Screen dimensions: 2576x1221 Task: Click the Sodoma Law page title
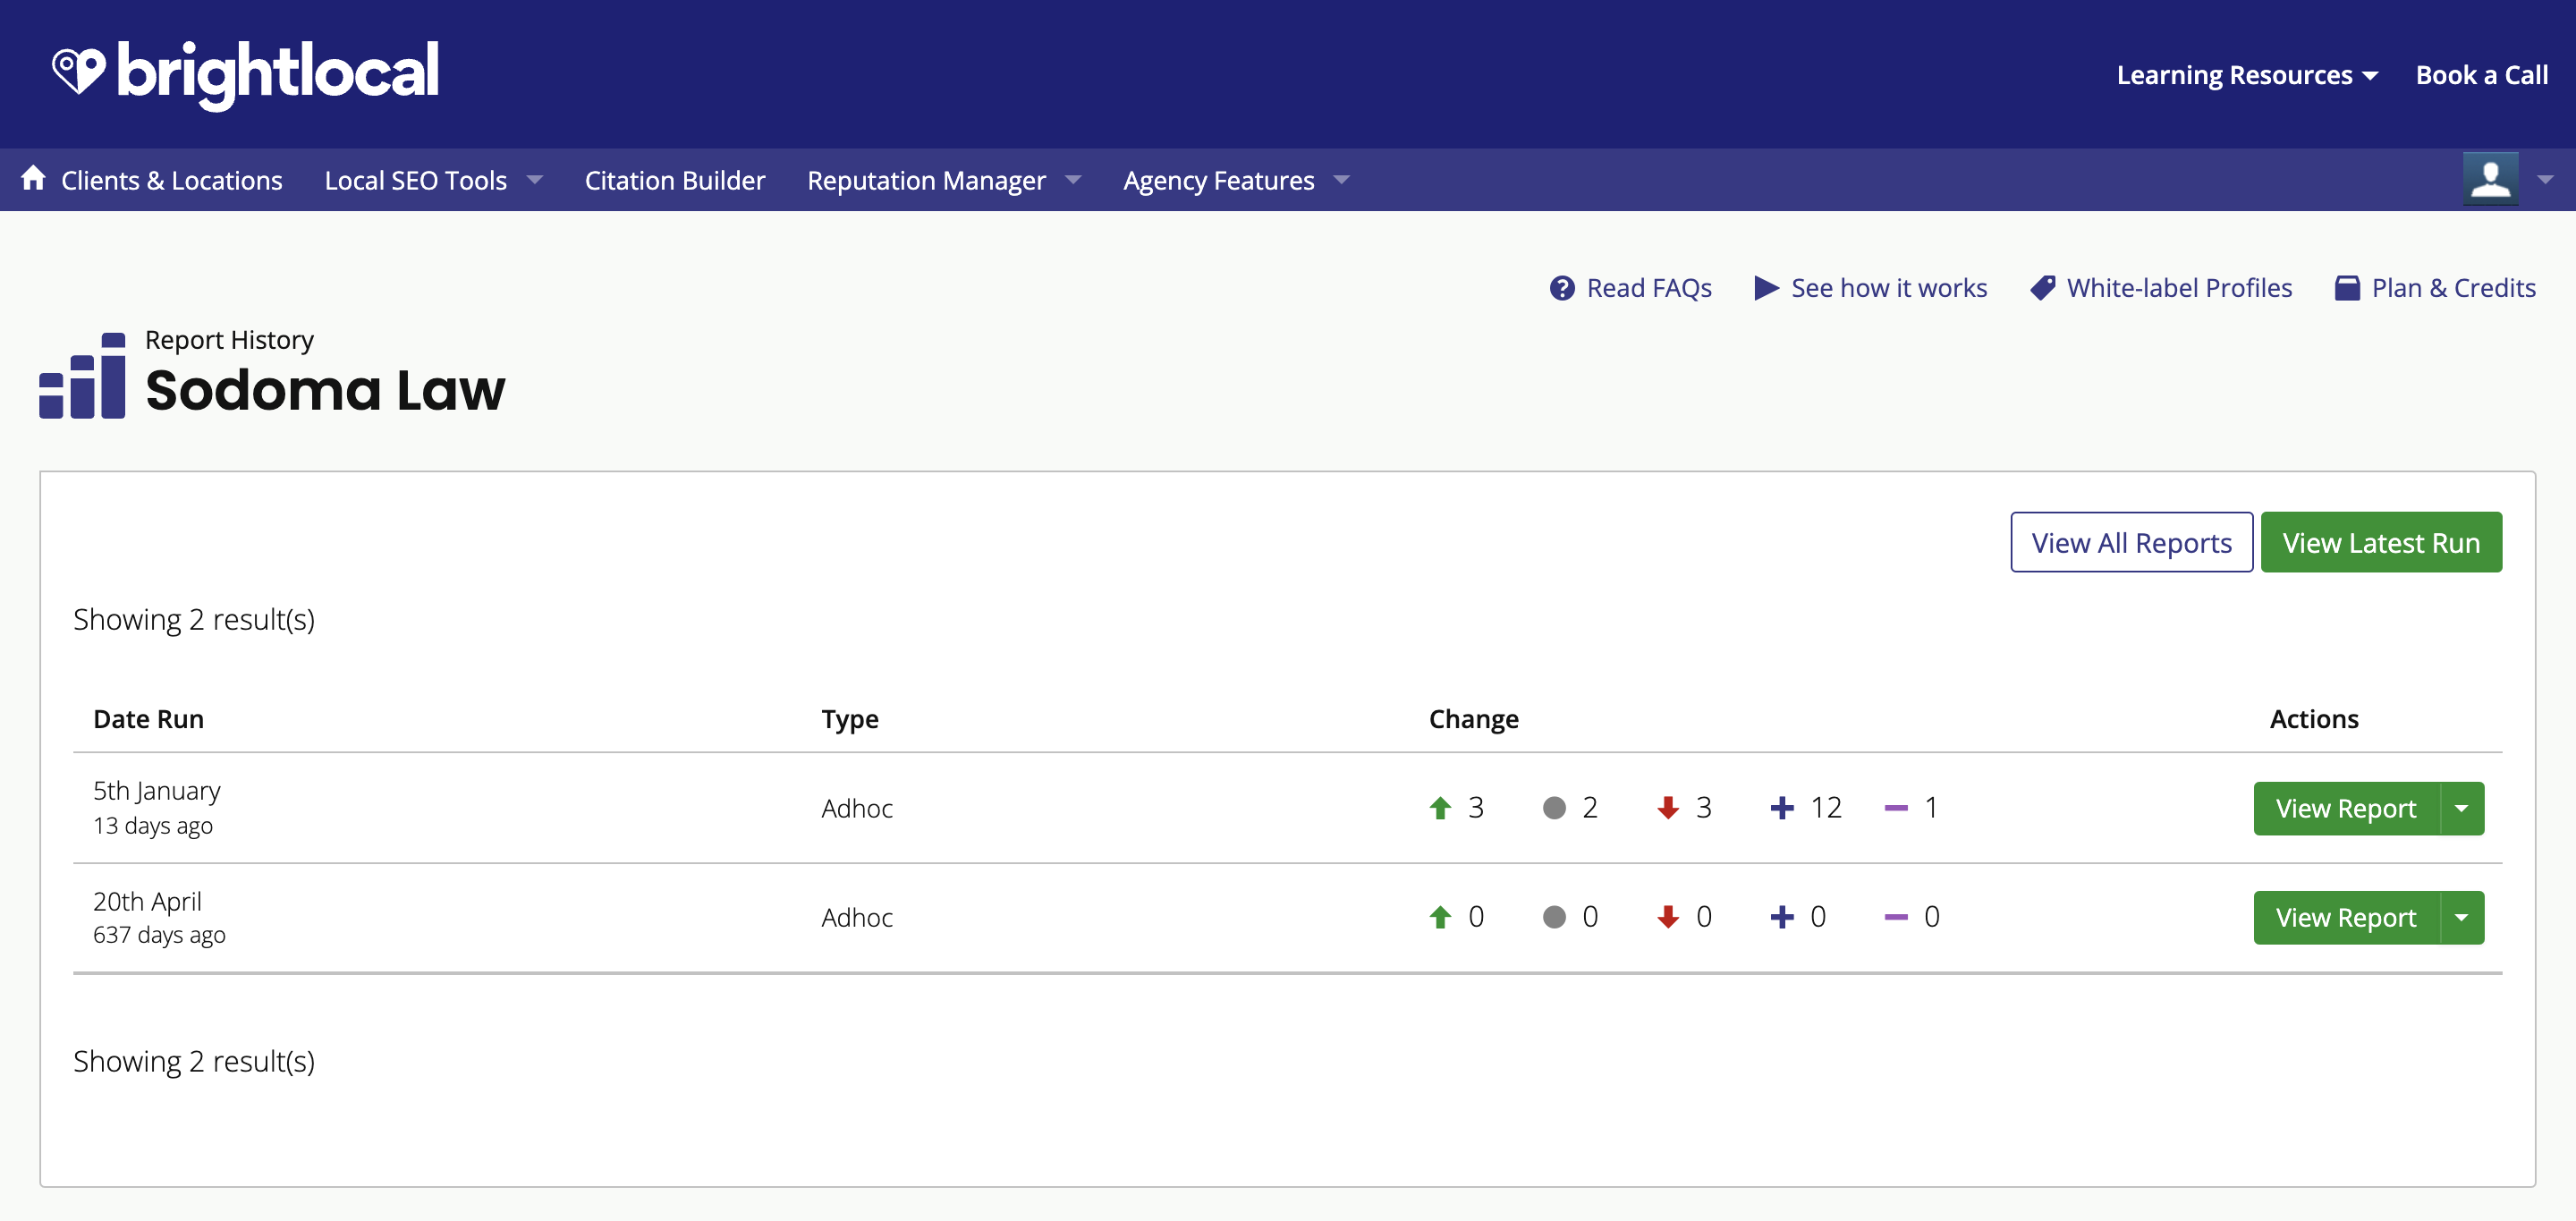(325, 390)
